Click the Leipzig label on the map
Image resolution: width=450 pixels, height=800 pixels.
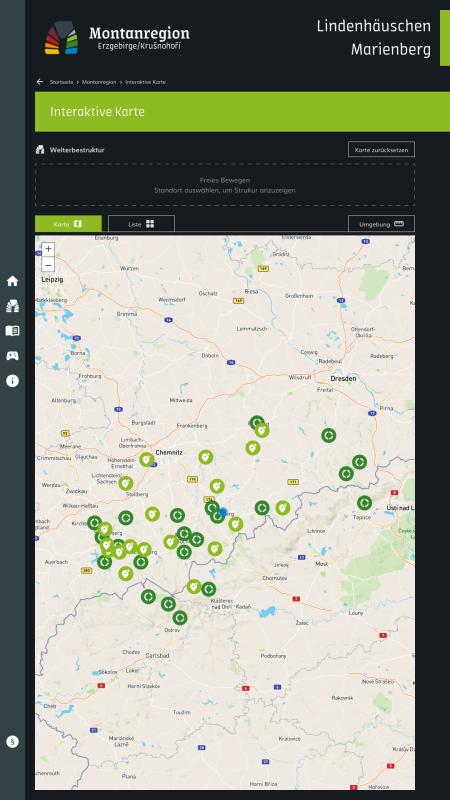point(52,280)
